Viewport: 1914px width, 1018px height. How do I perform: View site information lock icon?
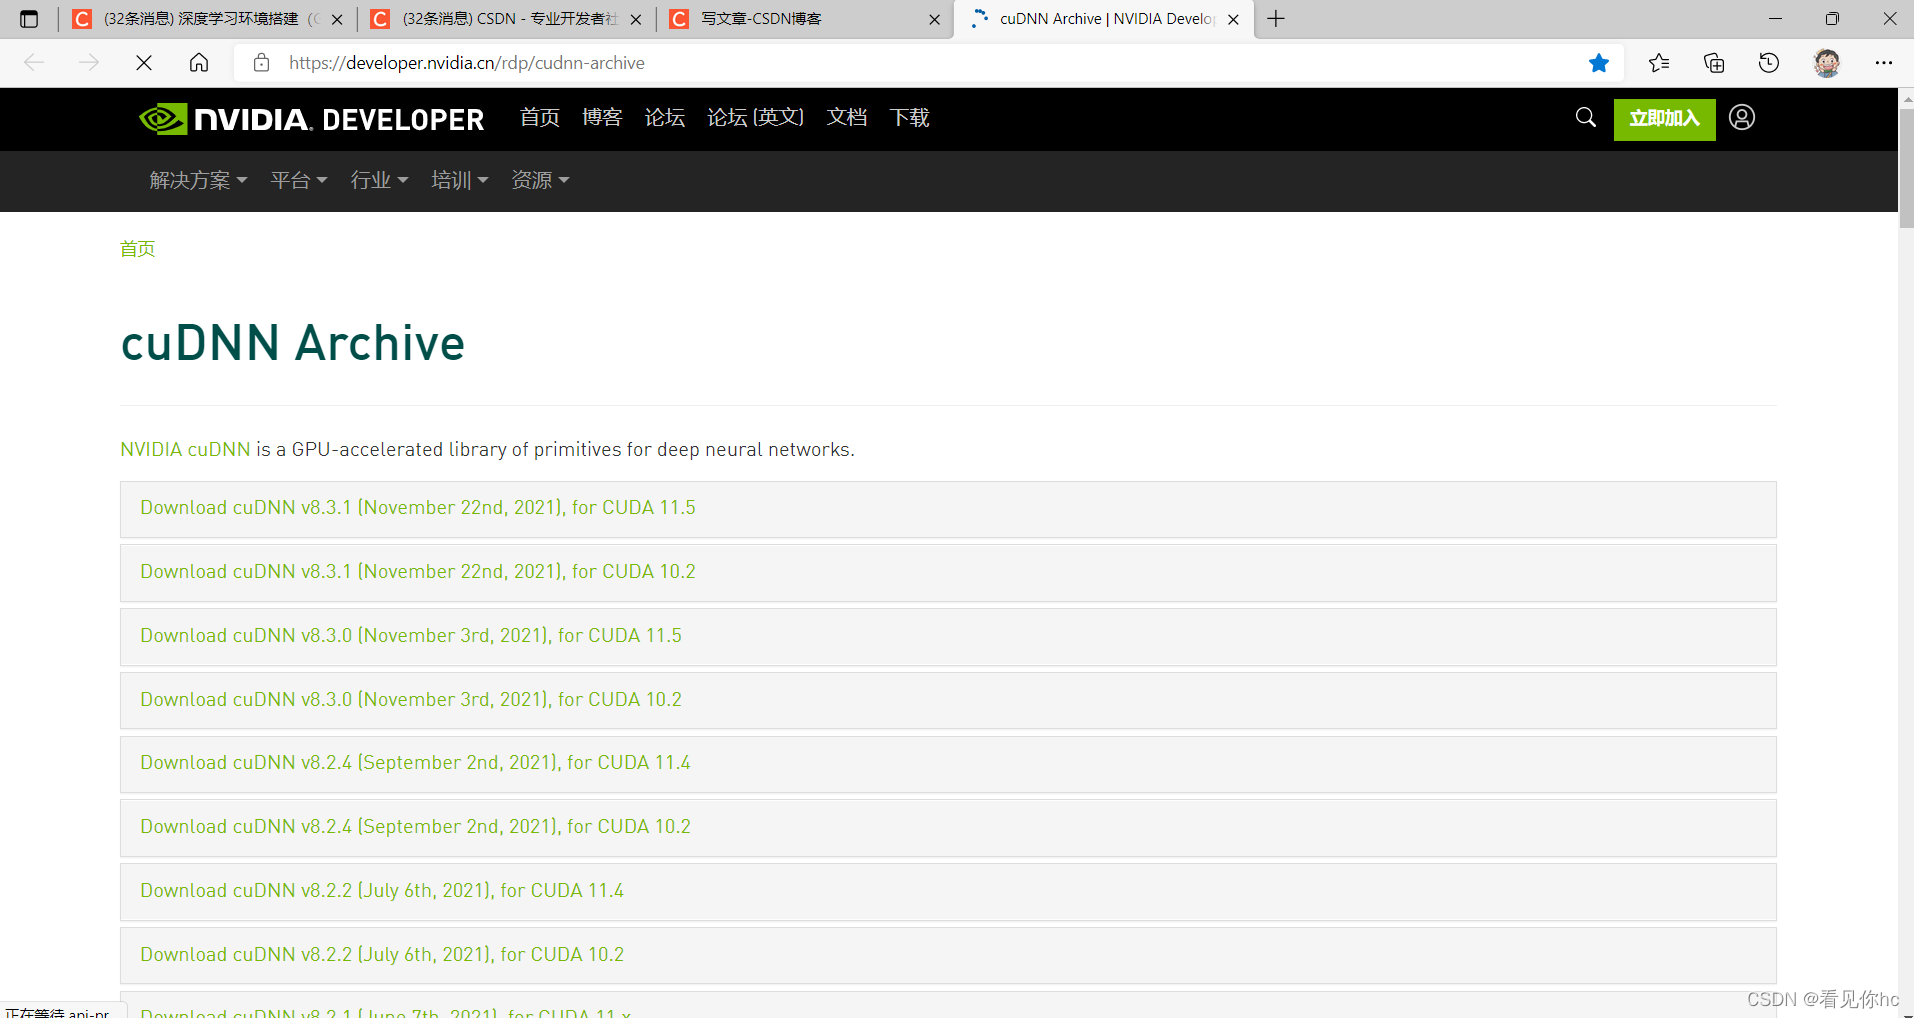pos(261,63)
